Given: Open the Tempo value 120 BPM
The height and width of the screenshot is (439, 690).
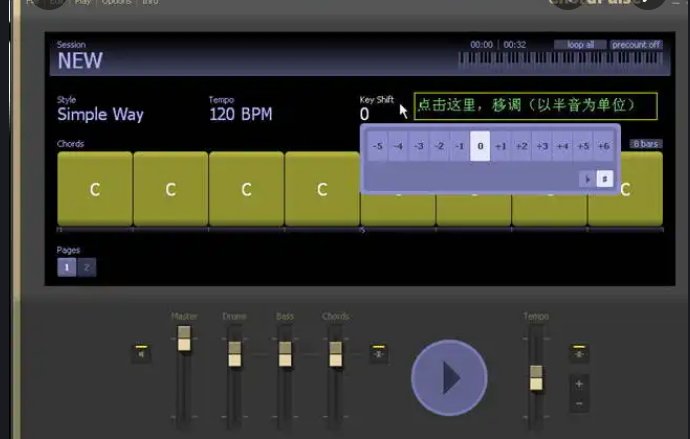Looking at the screenshot, I should [240, 114].
